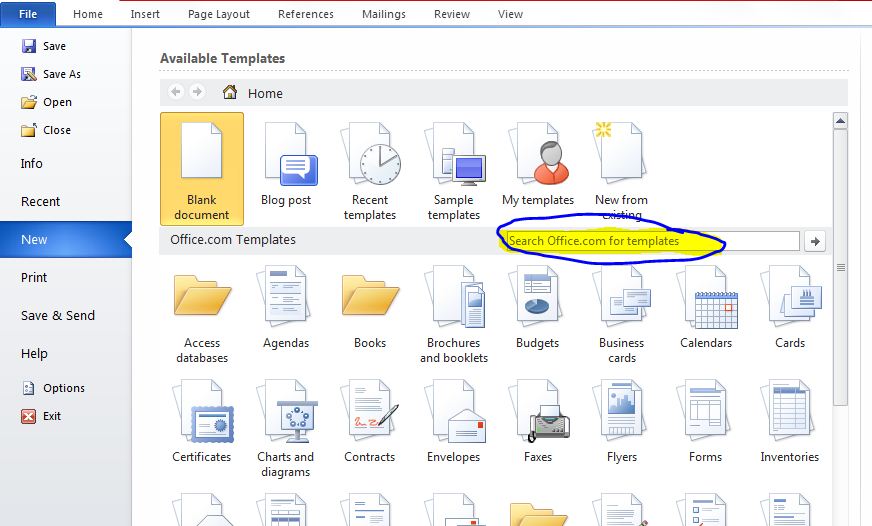The width and height of the screenshot is (872, 526).
Task: Click the scrollbar up arrow
Action: click(840, 121)
